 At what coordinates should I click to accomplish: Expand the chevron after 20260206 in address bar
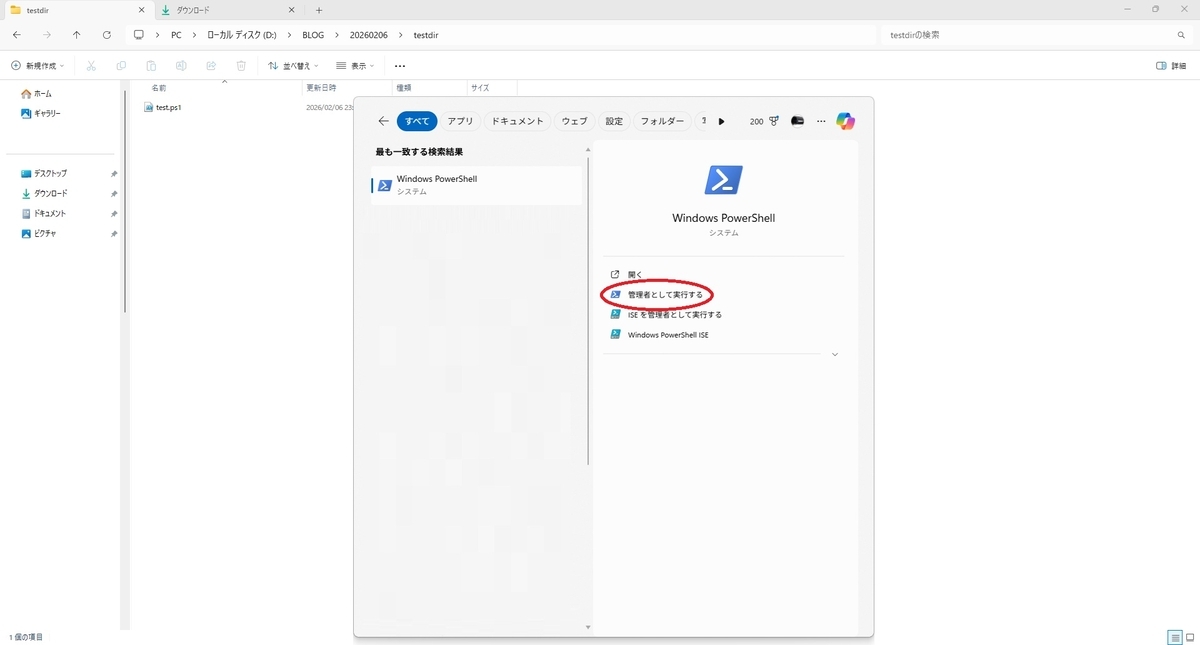(x=401, y=35)
